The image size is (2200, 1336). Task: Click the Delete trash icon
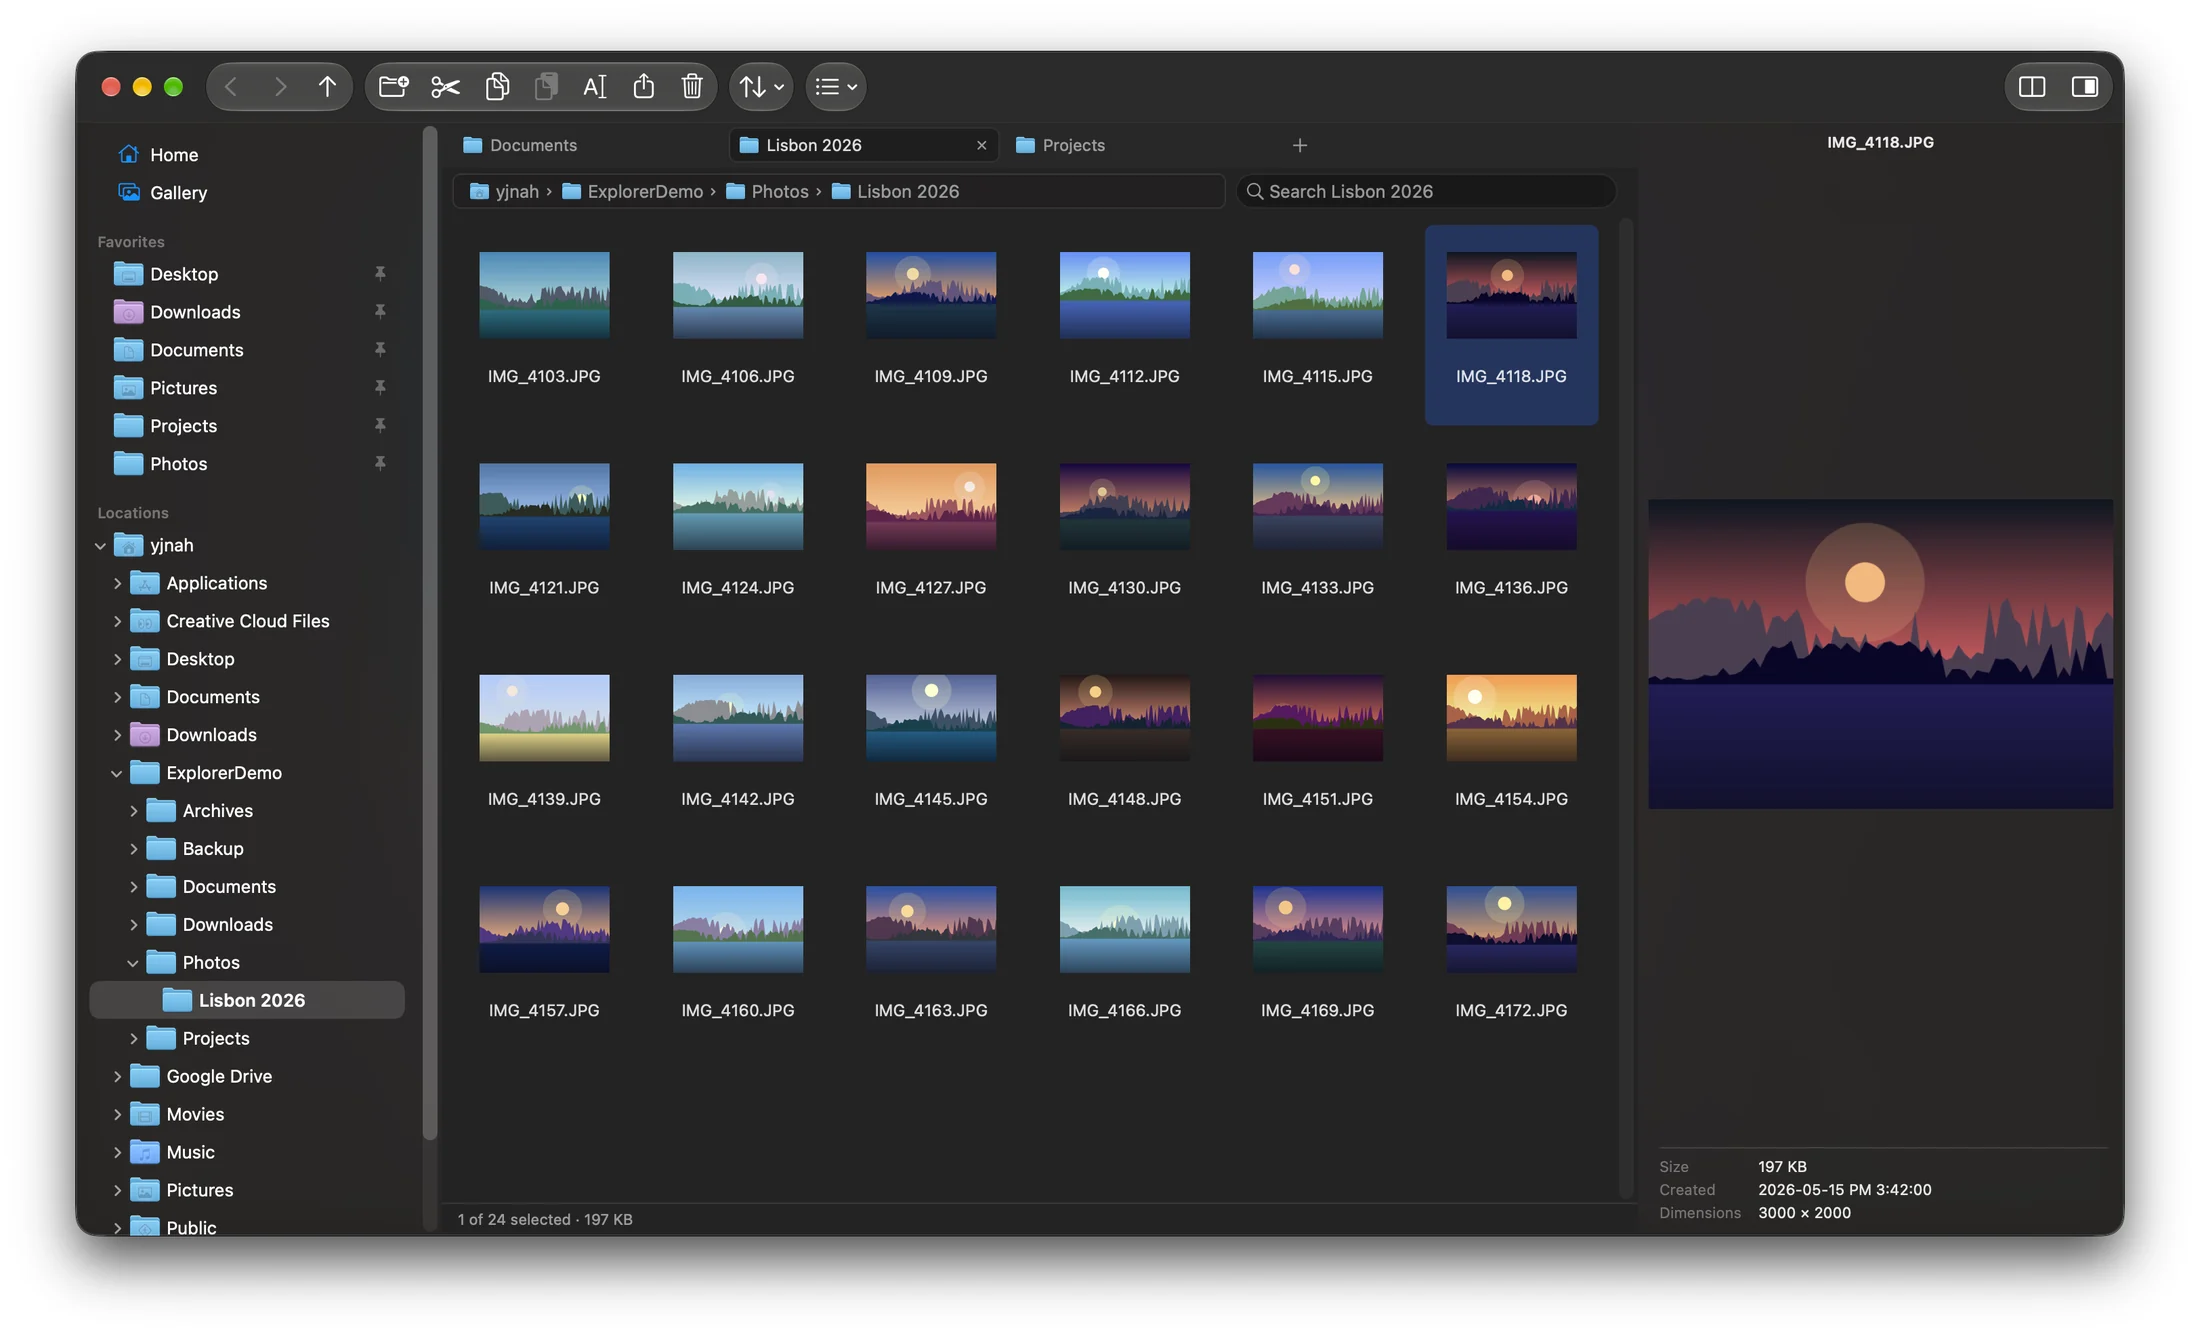click(692, 87)
